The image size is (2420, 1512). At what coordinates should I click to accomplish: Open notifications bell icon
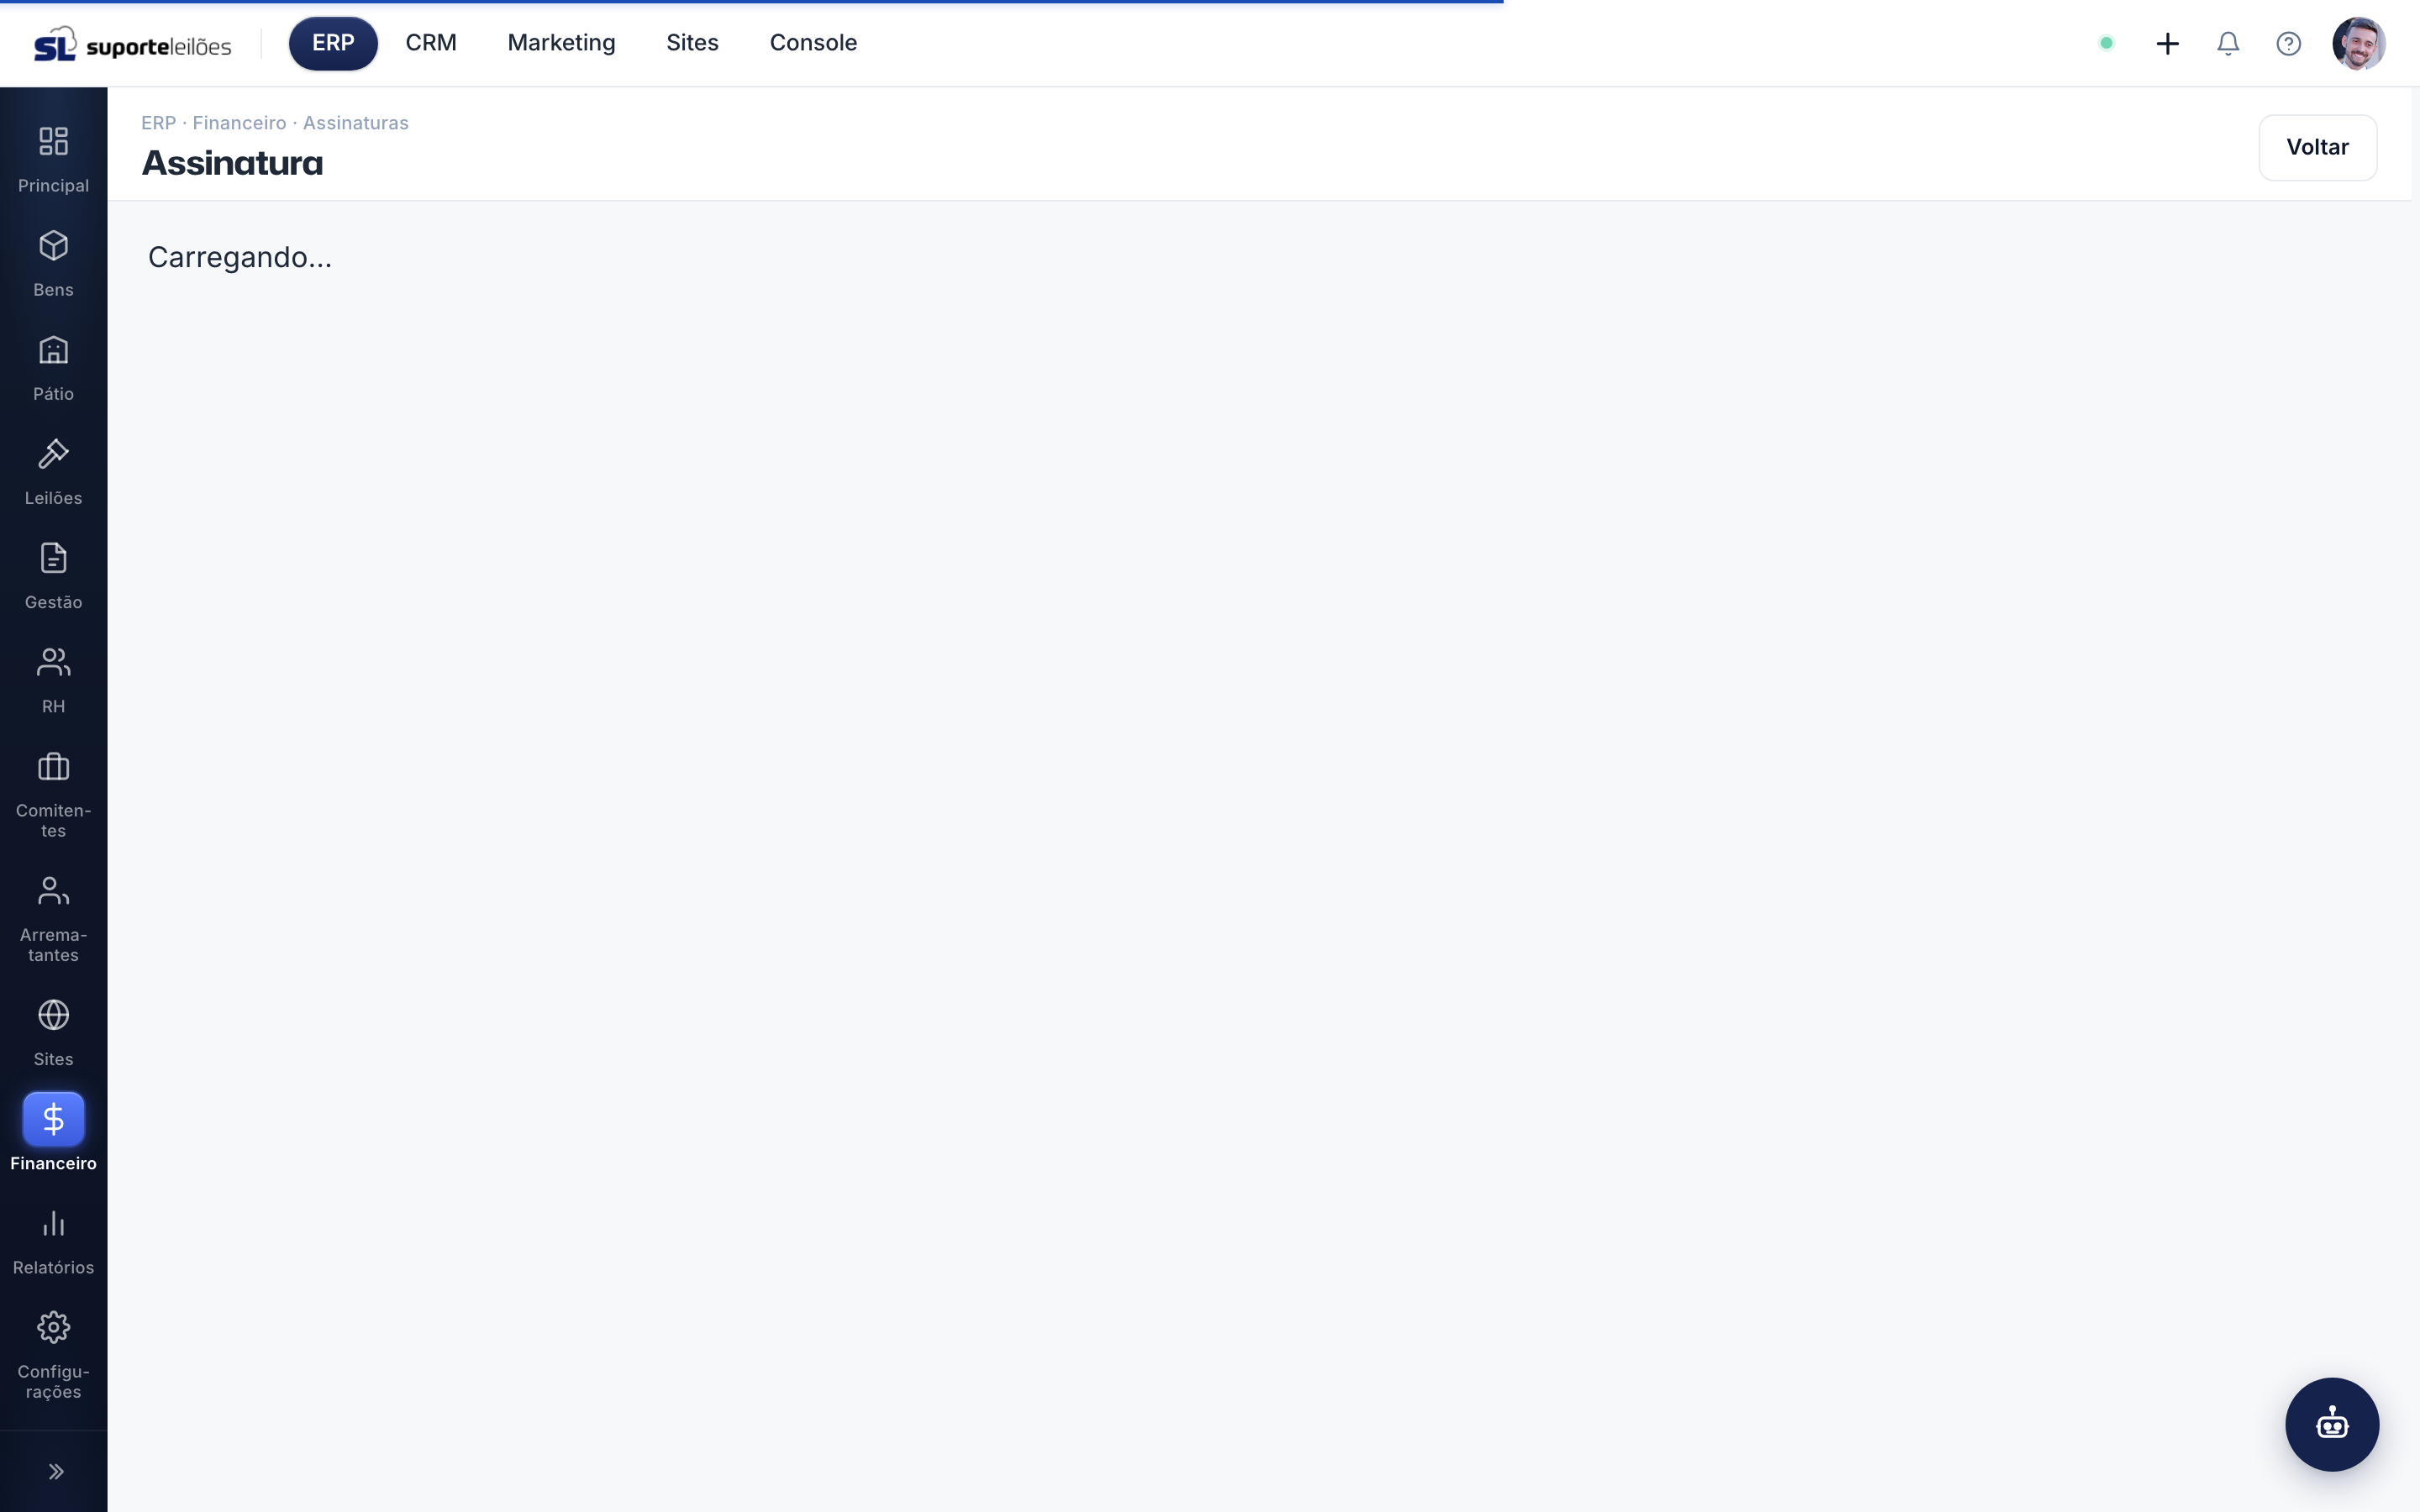tap(2227, 43)
